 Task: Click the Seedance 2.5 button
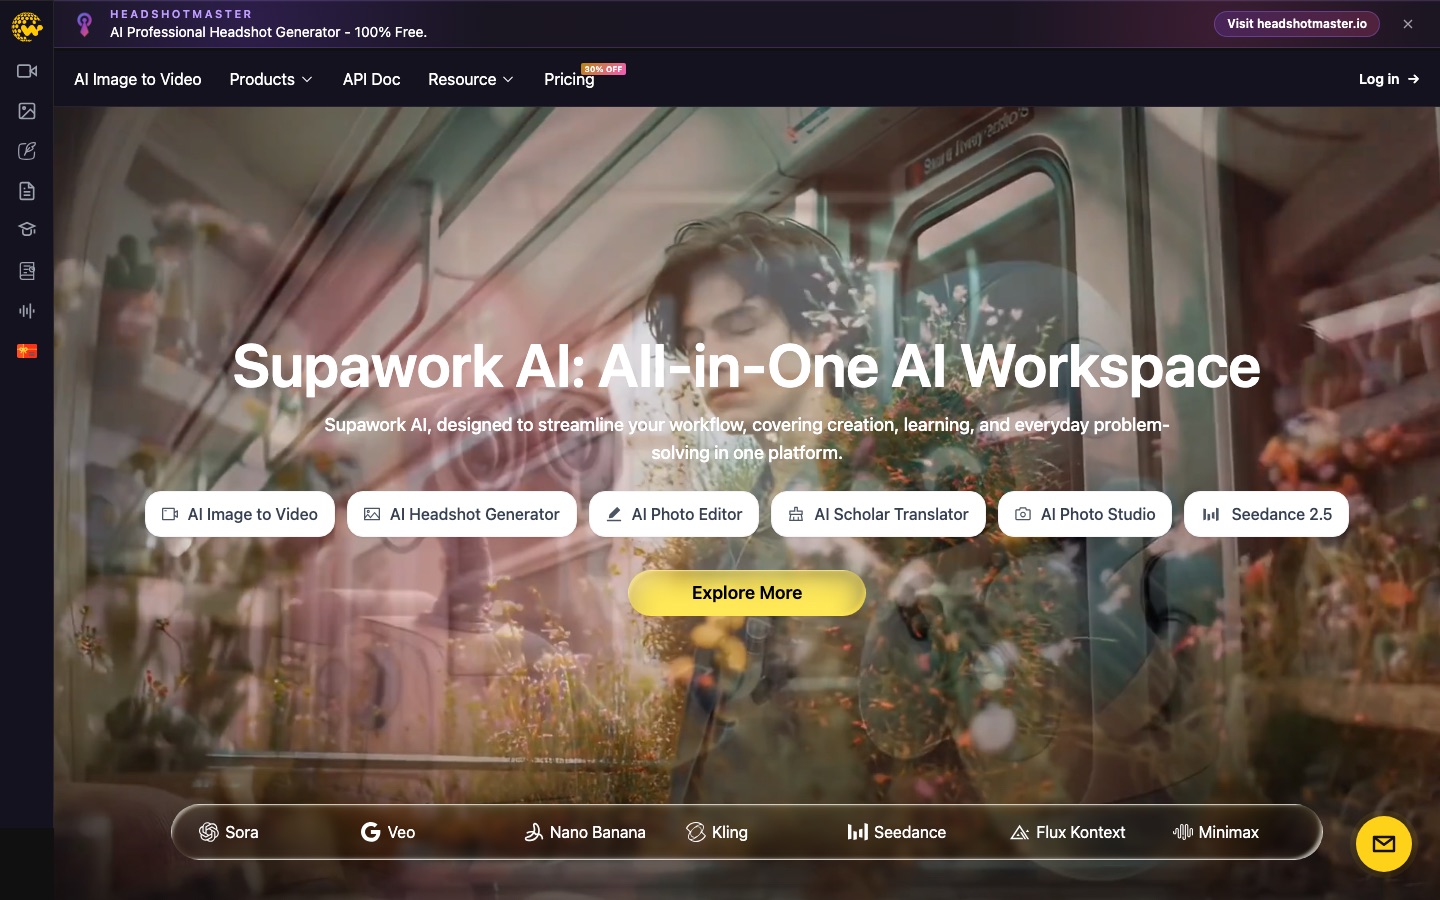click(x=1266, y=514)
